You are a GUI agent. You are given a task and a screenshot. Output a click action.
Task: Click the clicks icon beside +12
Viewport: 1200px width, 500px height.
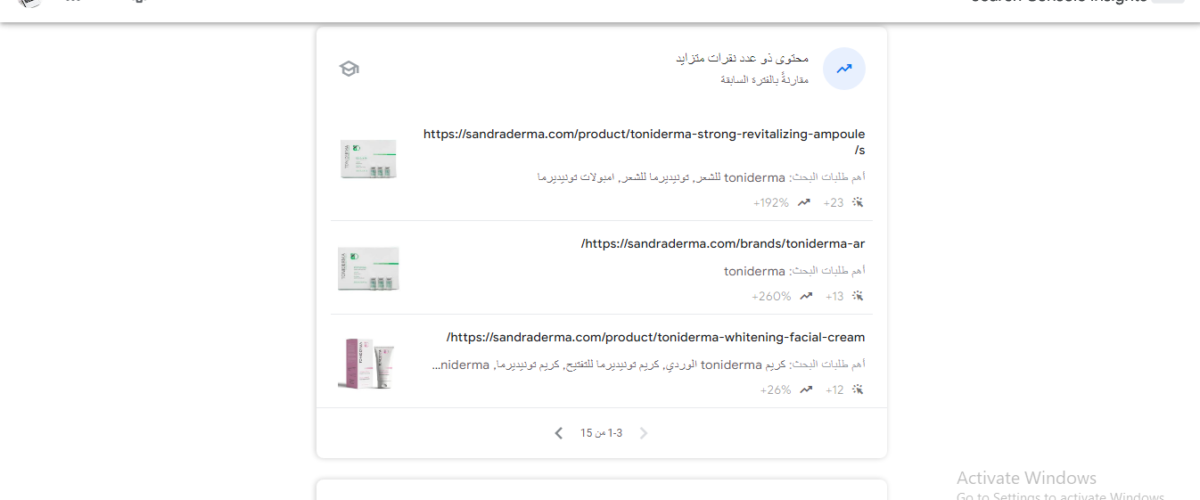click(857, 389)
